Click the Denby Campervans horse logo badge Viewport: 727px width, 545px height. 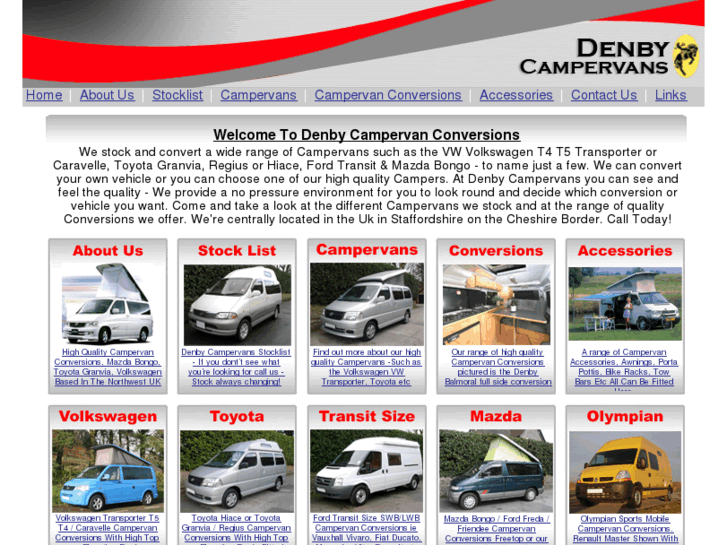coord(686,56)
